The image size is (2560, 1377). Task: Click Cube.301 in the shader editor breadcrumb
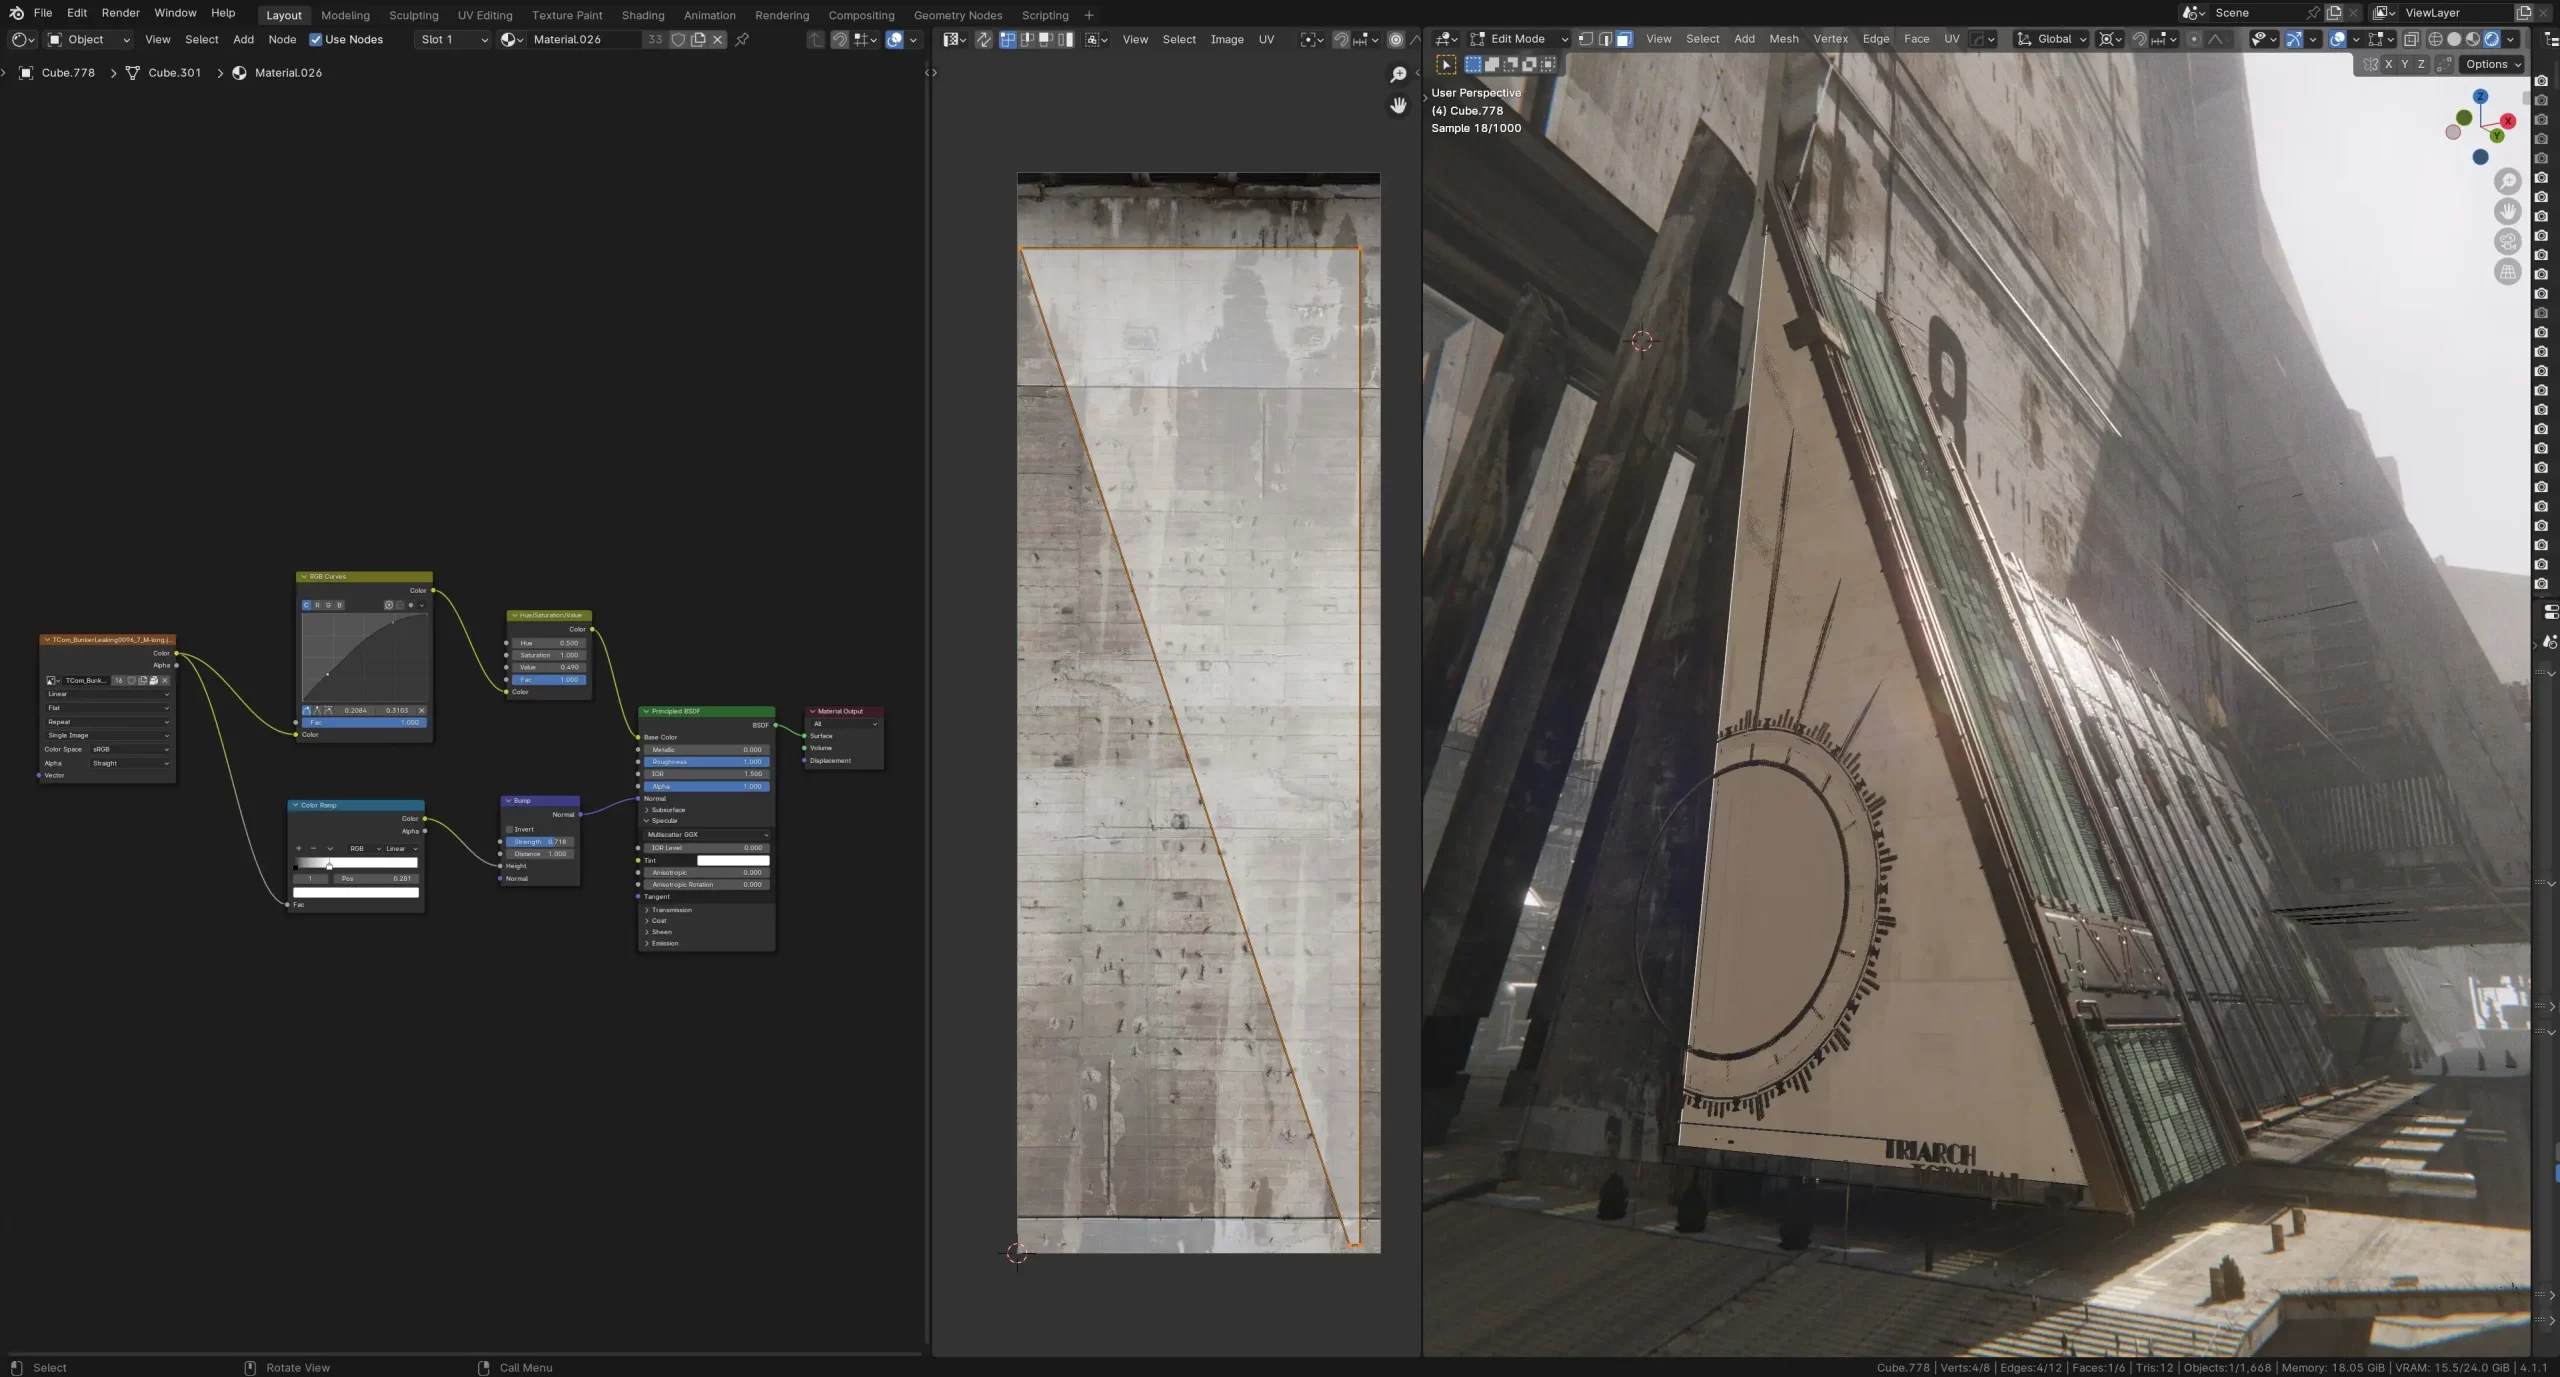point(174,72)
